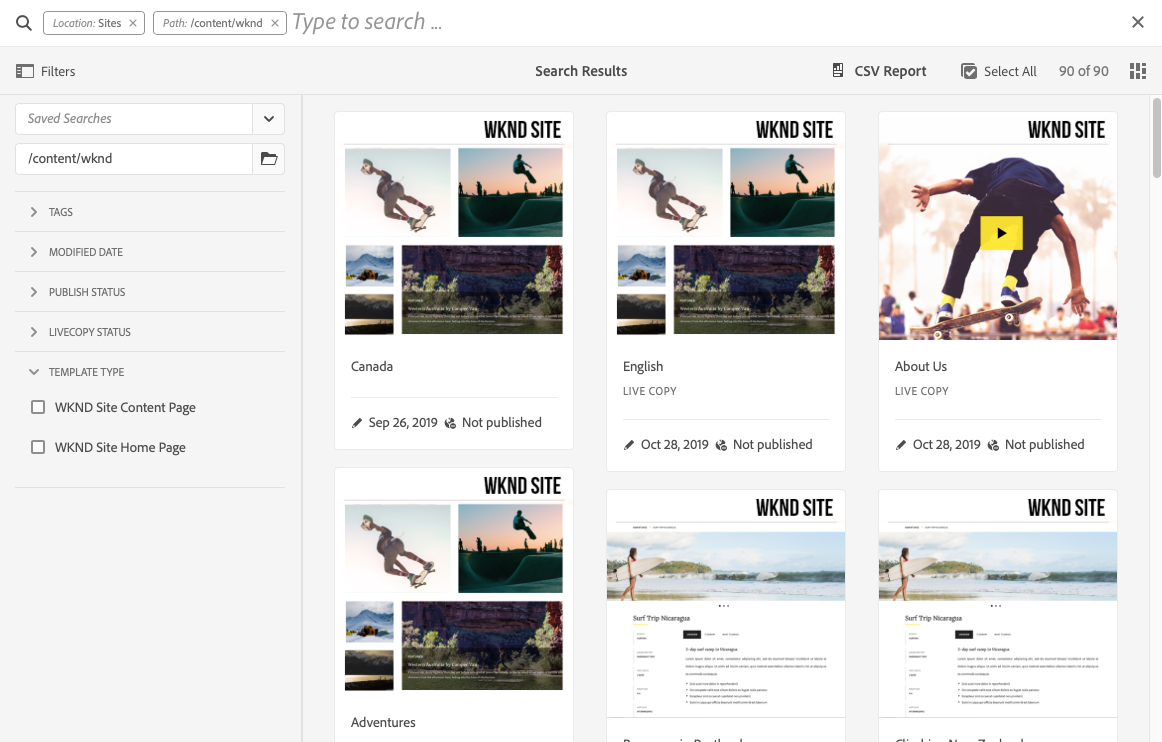Click the Select All label
The image size is (1162, 742).
pos(1010,71)
